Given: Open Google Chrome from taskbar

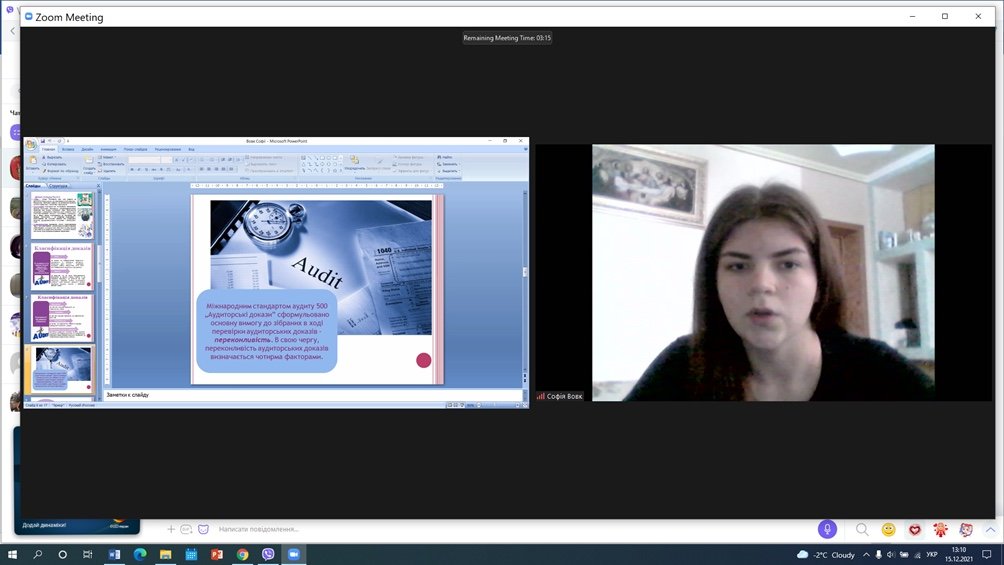Looking at the screenshot, I should tap(242, 554).
